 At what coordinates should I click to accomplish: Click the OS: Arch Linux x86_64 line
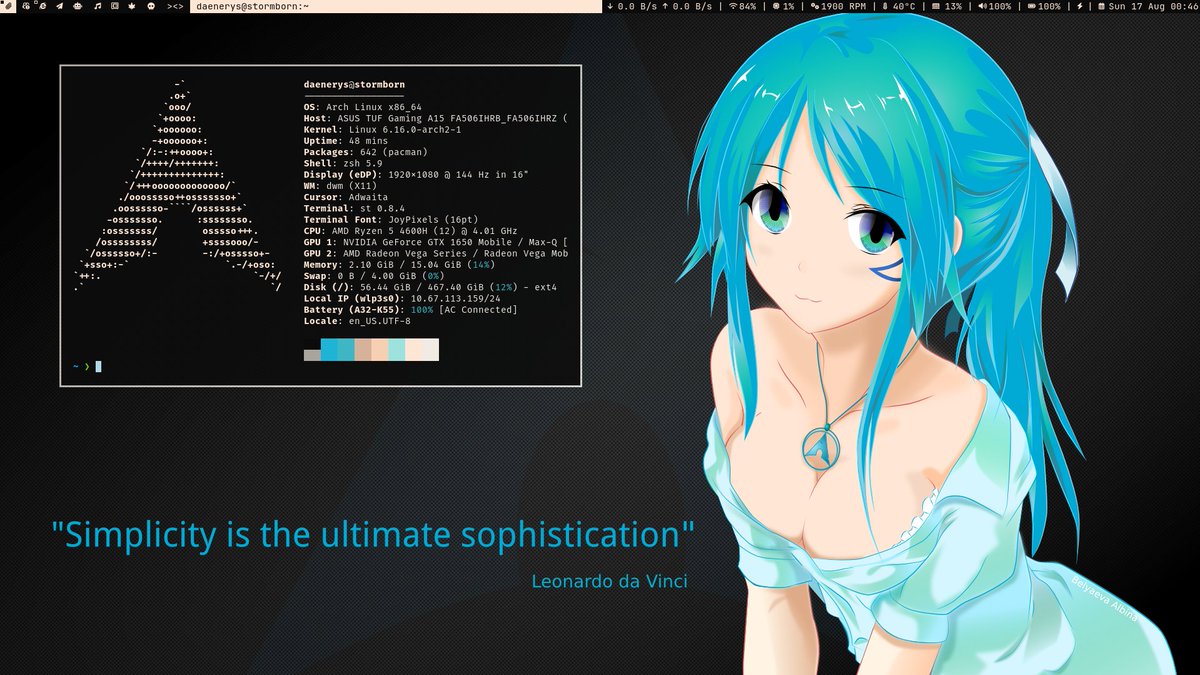tap(362, 107)
